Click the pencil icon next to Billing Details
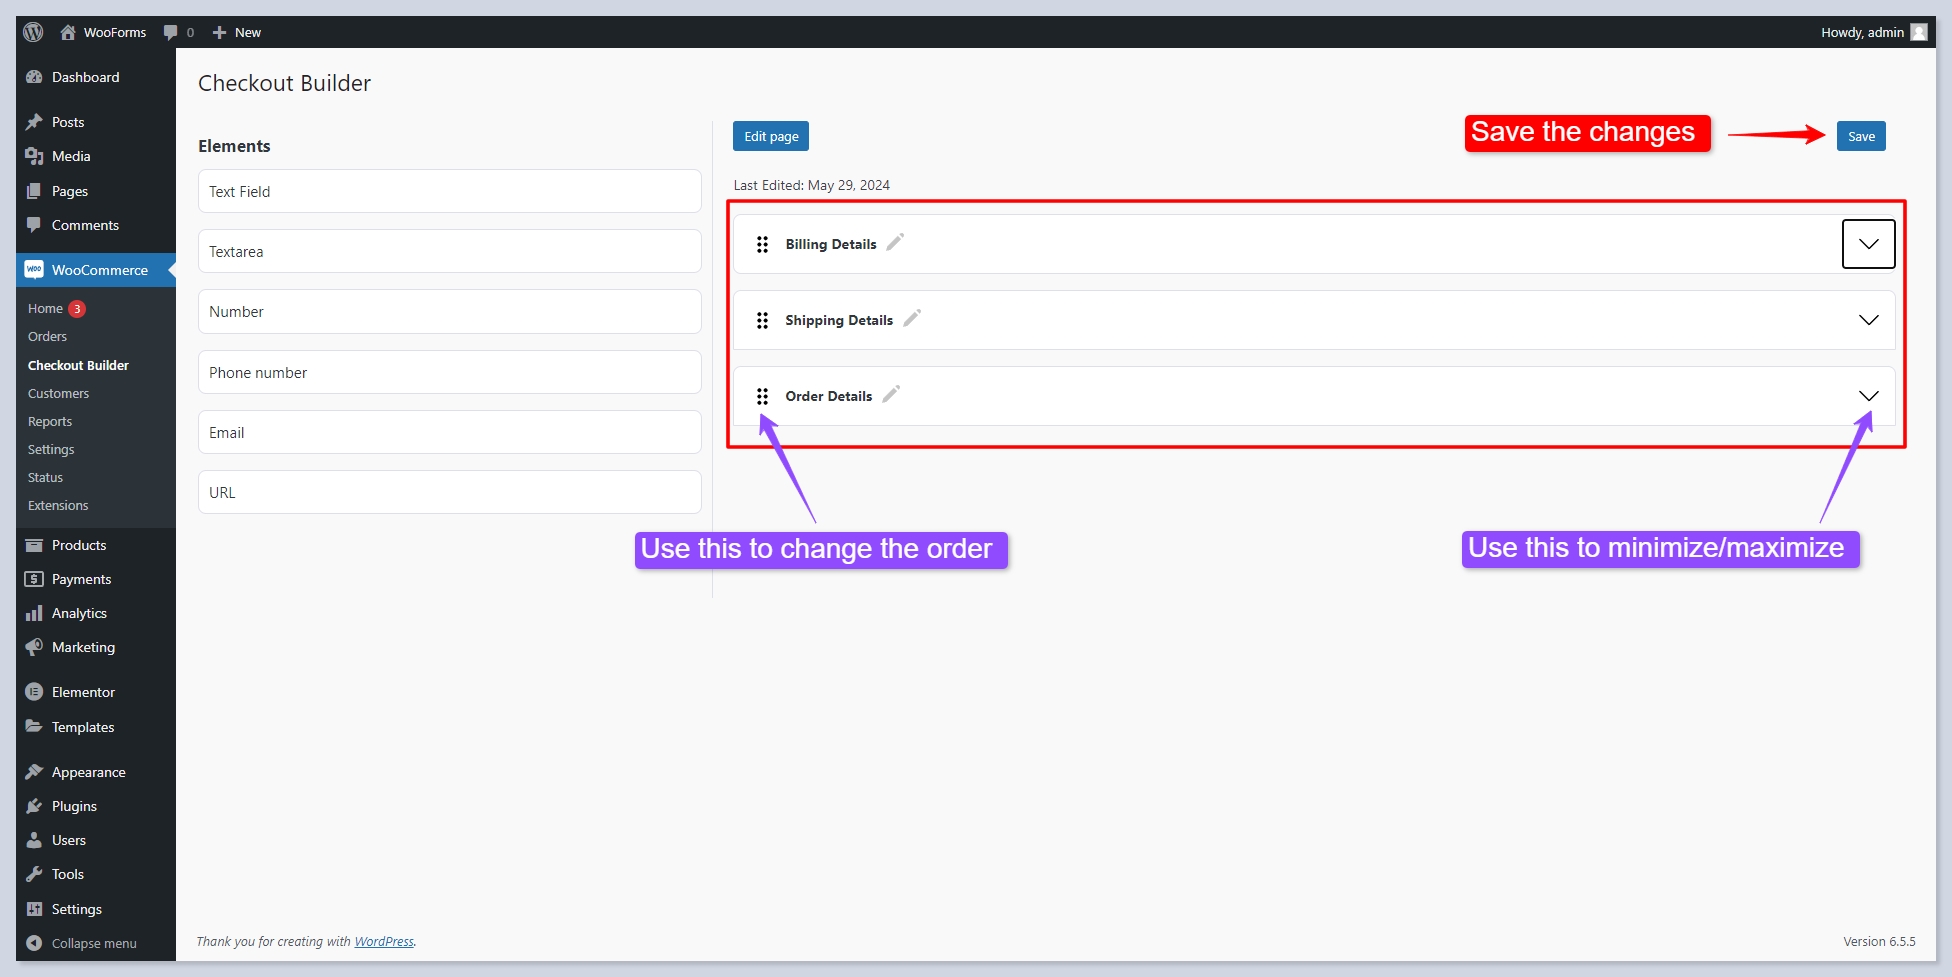This screenshot has width=1952, height=977. [x=895, y=242]
